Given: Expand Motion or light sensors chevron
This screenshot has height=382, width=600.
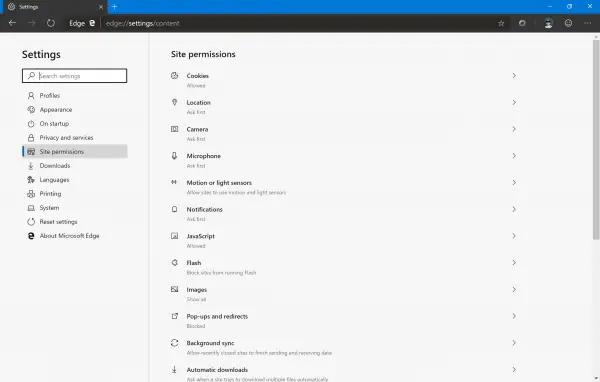Looking at the screenshot, I should point(514,183).
